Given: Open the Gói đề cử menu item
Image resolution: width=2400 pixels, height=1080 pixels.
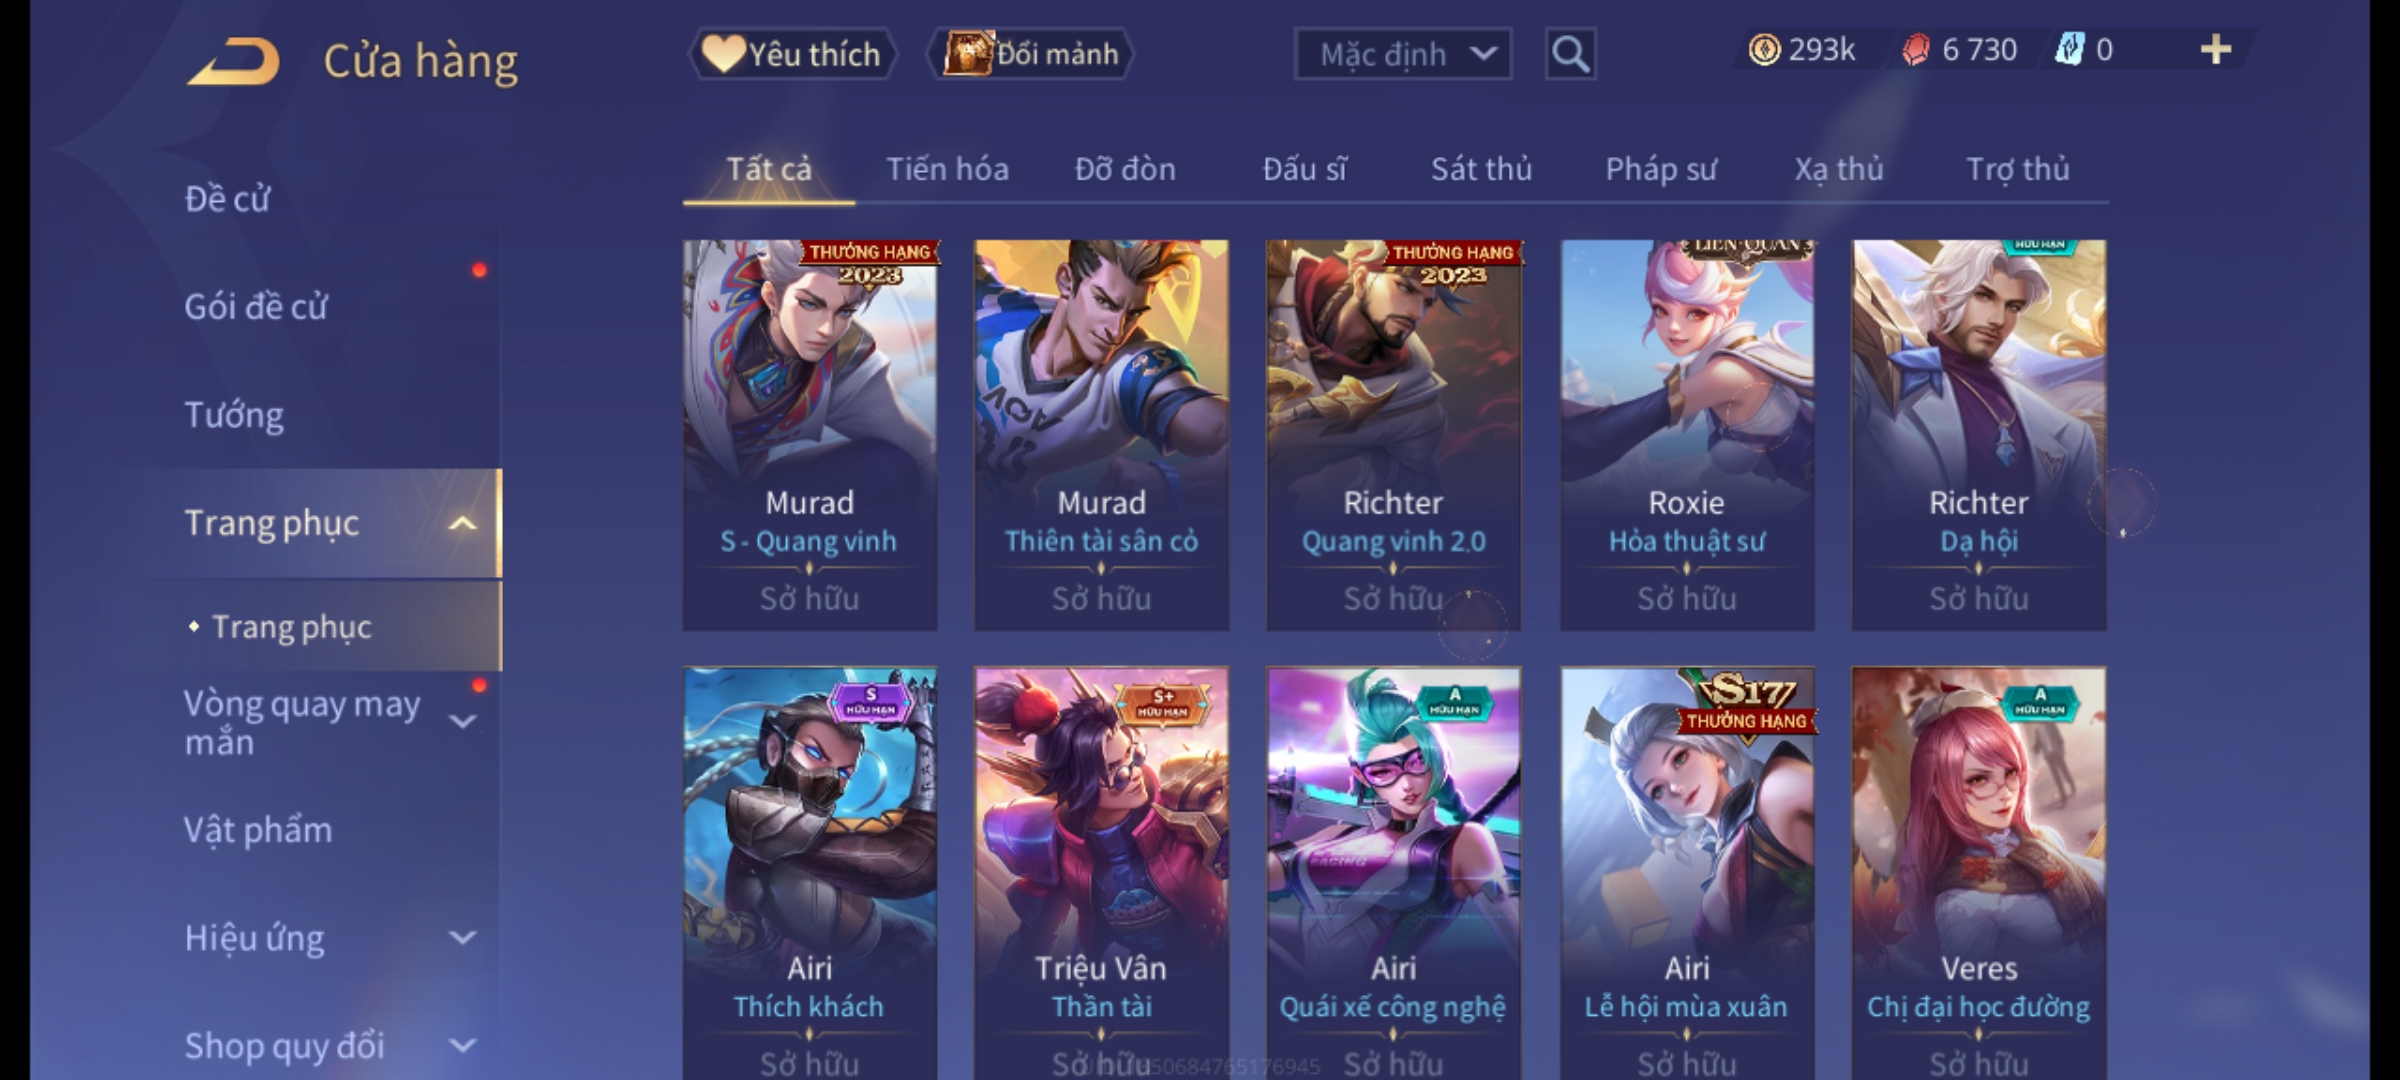Looking at the screenshot, I should 256,307.
